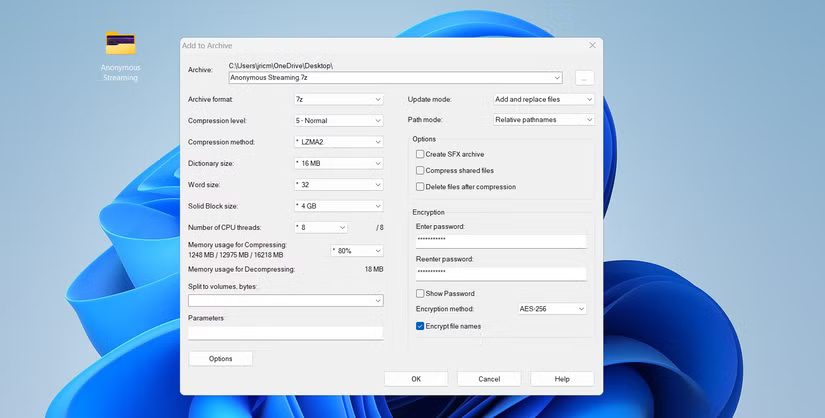Image resolution: width=825 pixels, height=418 pixels.
Task: Expand the Dictionary size dropdown
Action: (x=338, y=163)
